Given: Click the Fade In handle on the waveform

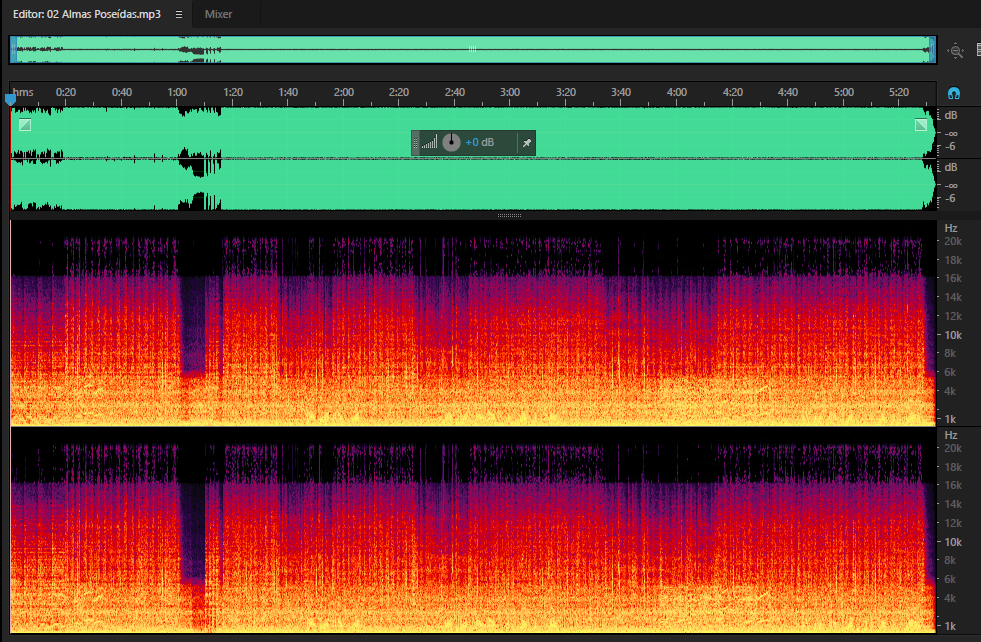Looking at the screenshot, I should 24,125.
